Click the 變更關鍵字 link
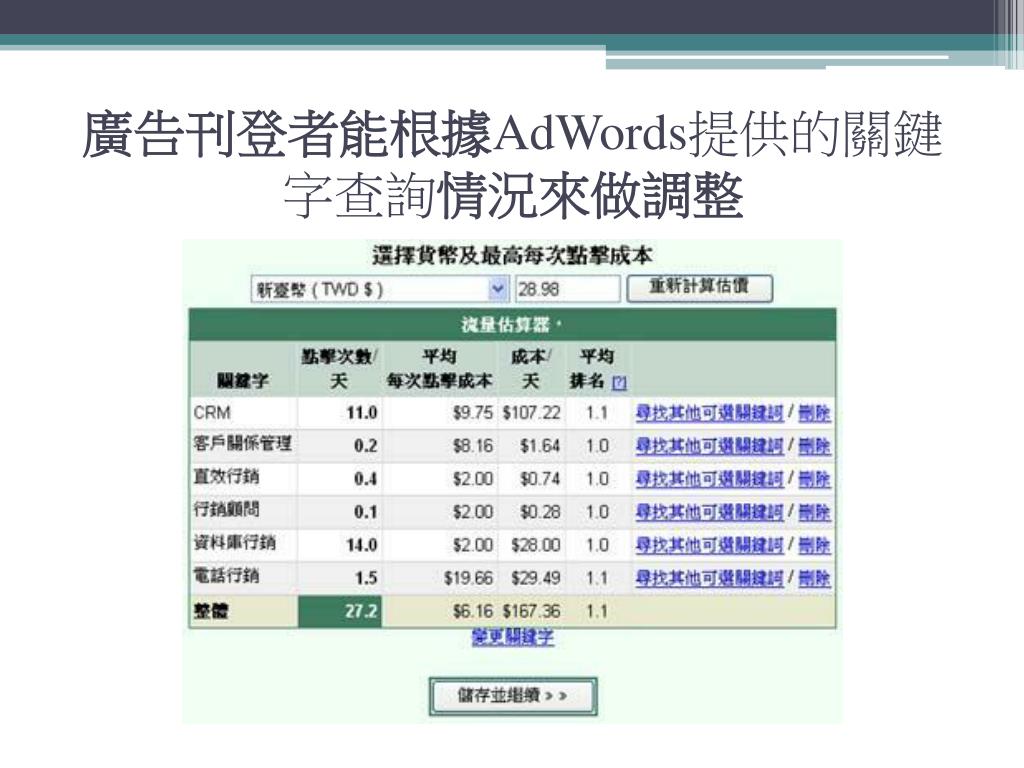1024x768 pixels. point(513,637)
